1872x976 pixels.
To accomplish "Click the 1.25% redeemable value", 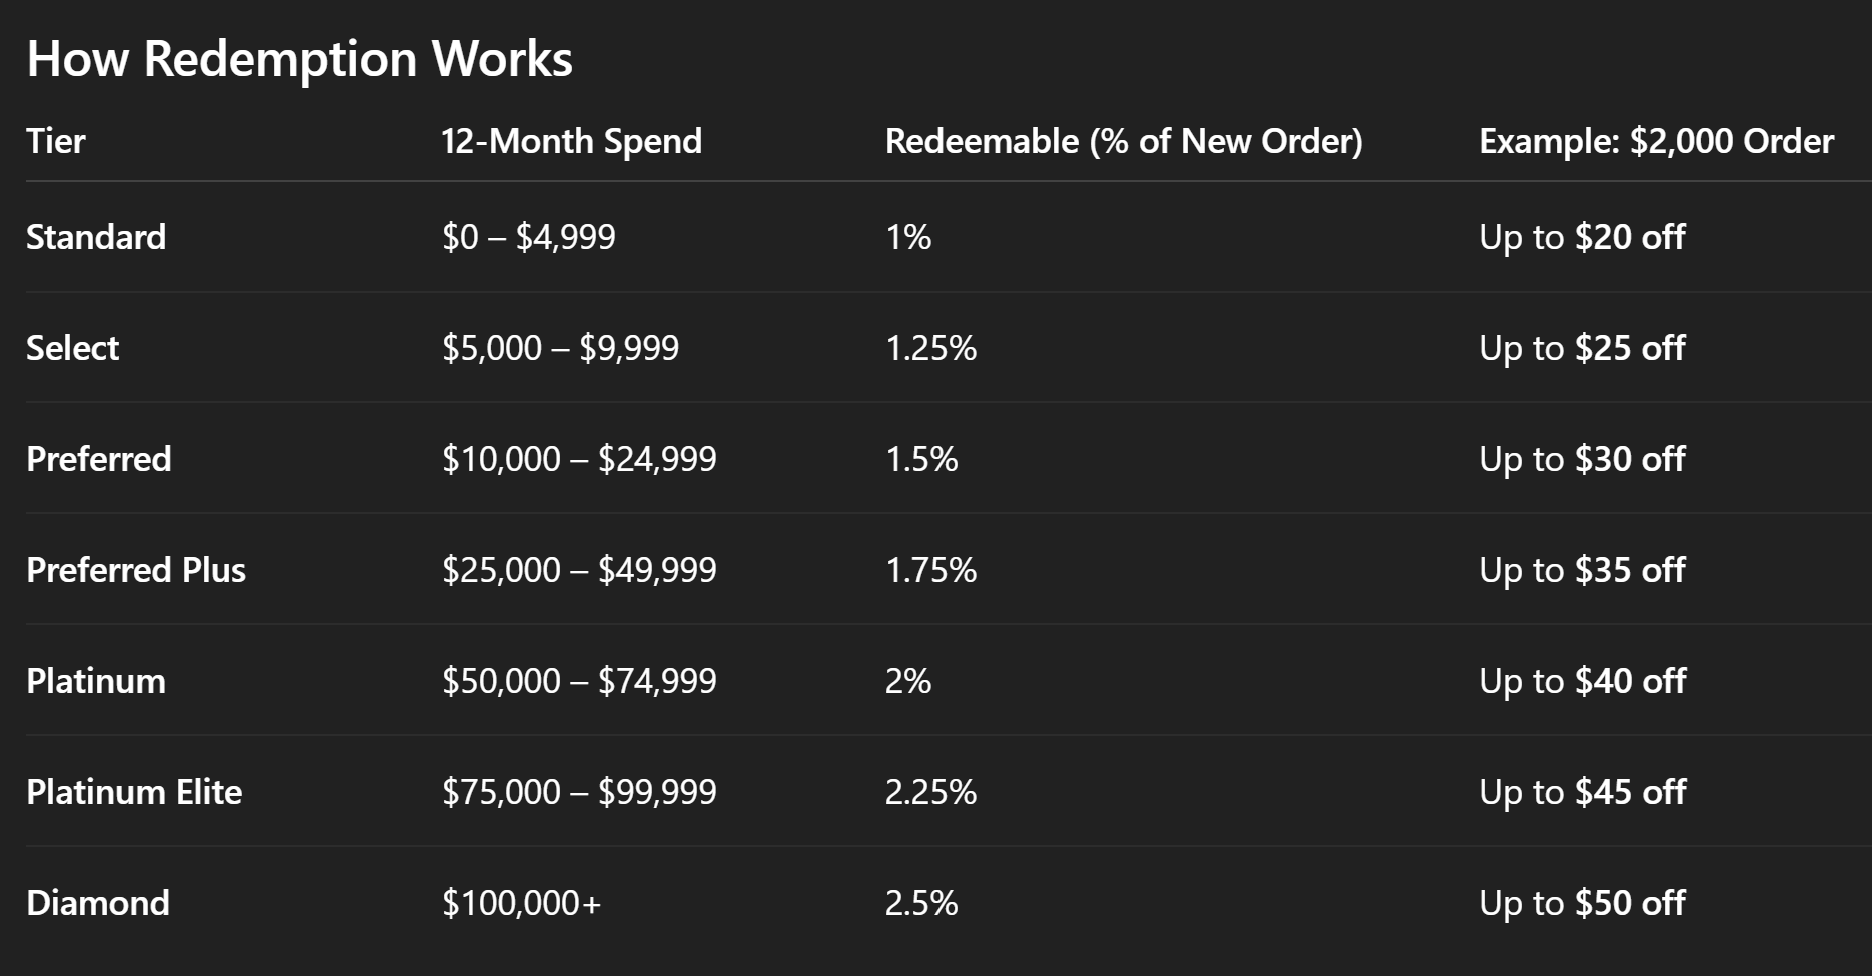I will click(x=930, y=348).
